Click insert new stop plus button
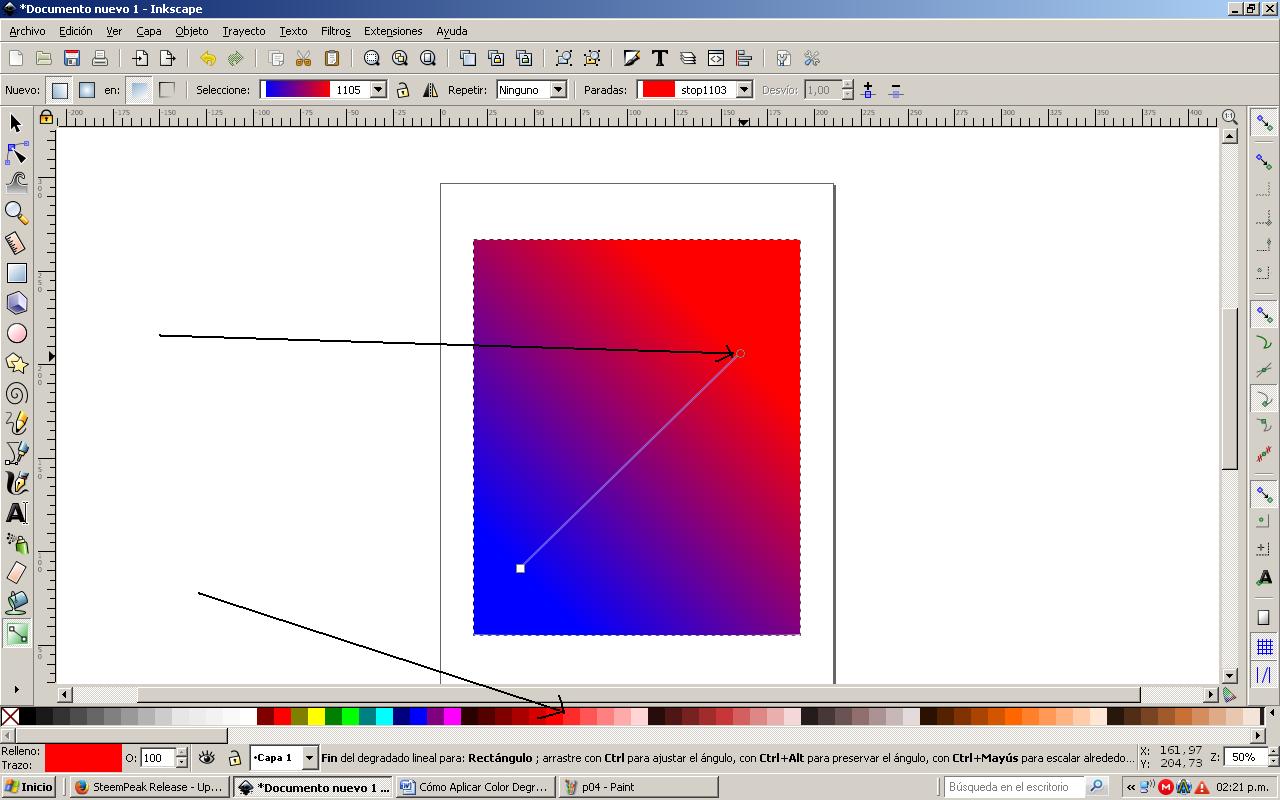The height and width of the screenshot is (800, 1280). (867, 90)
